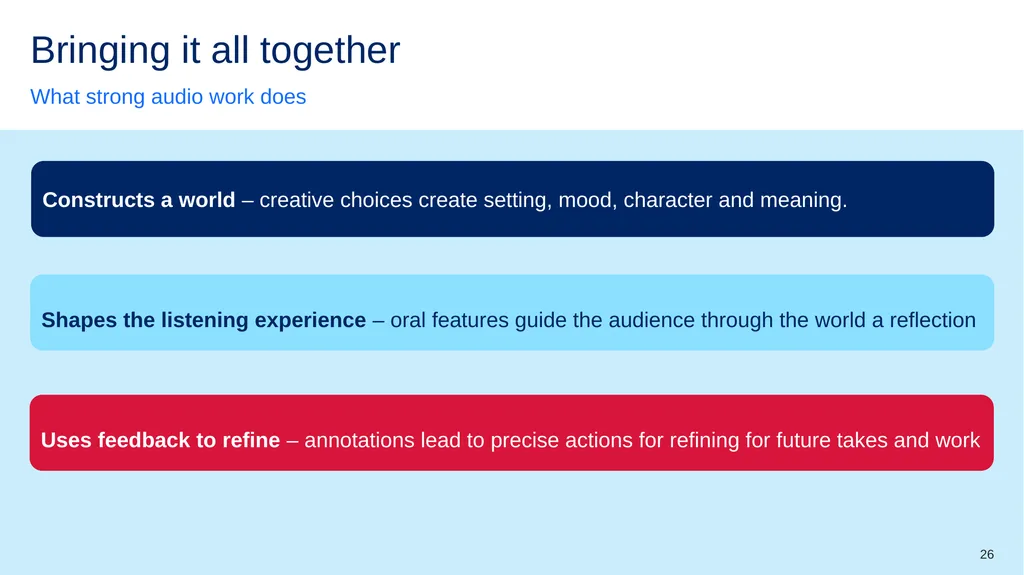Click the red 'Uses feedback to refine' box

[512, 433]
